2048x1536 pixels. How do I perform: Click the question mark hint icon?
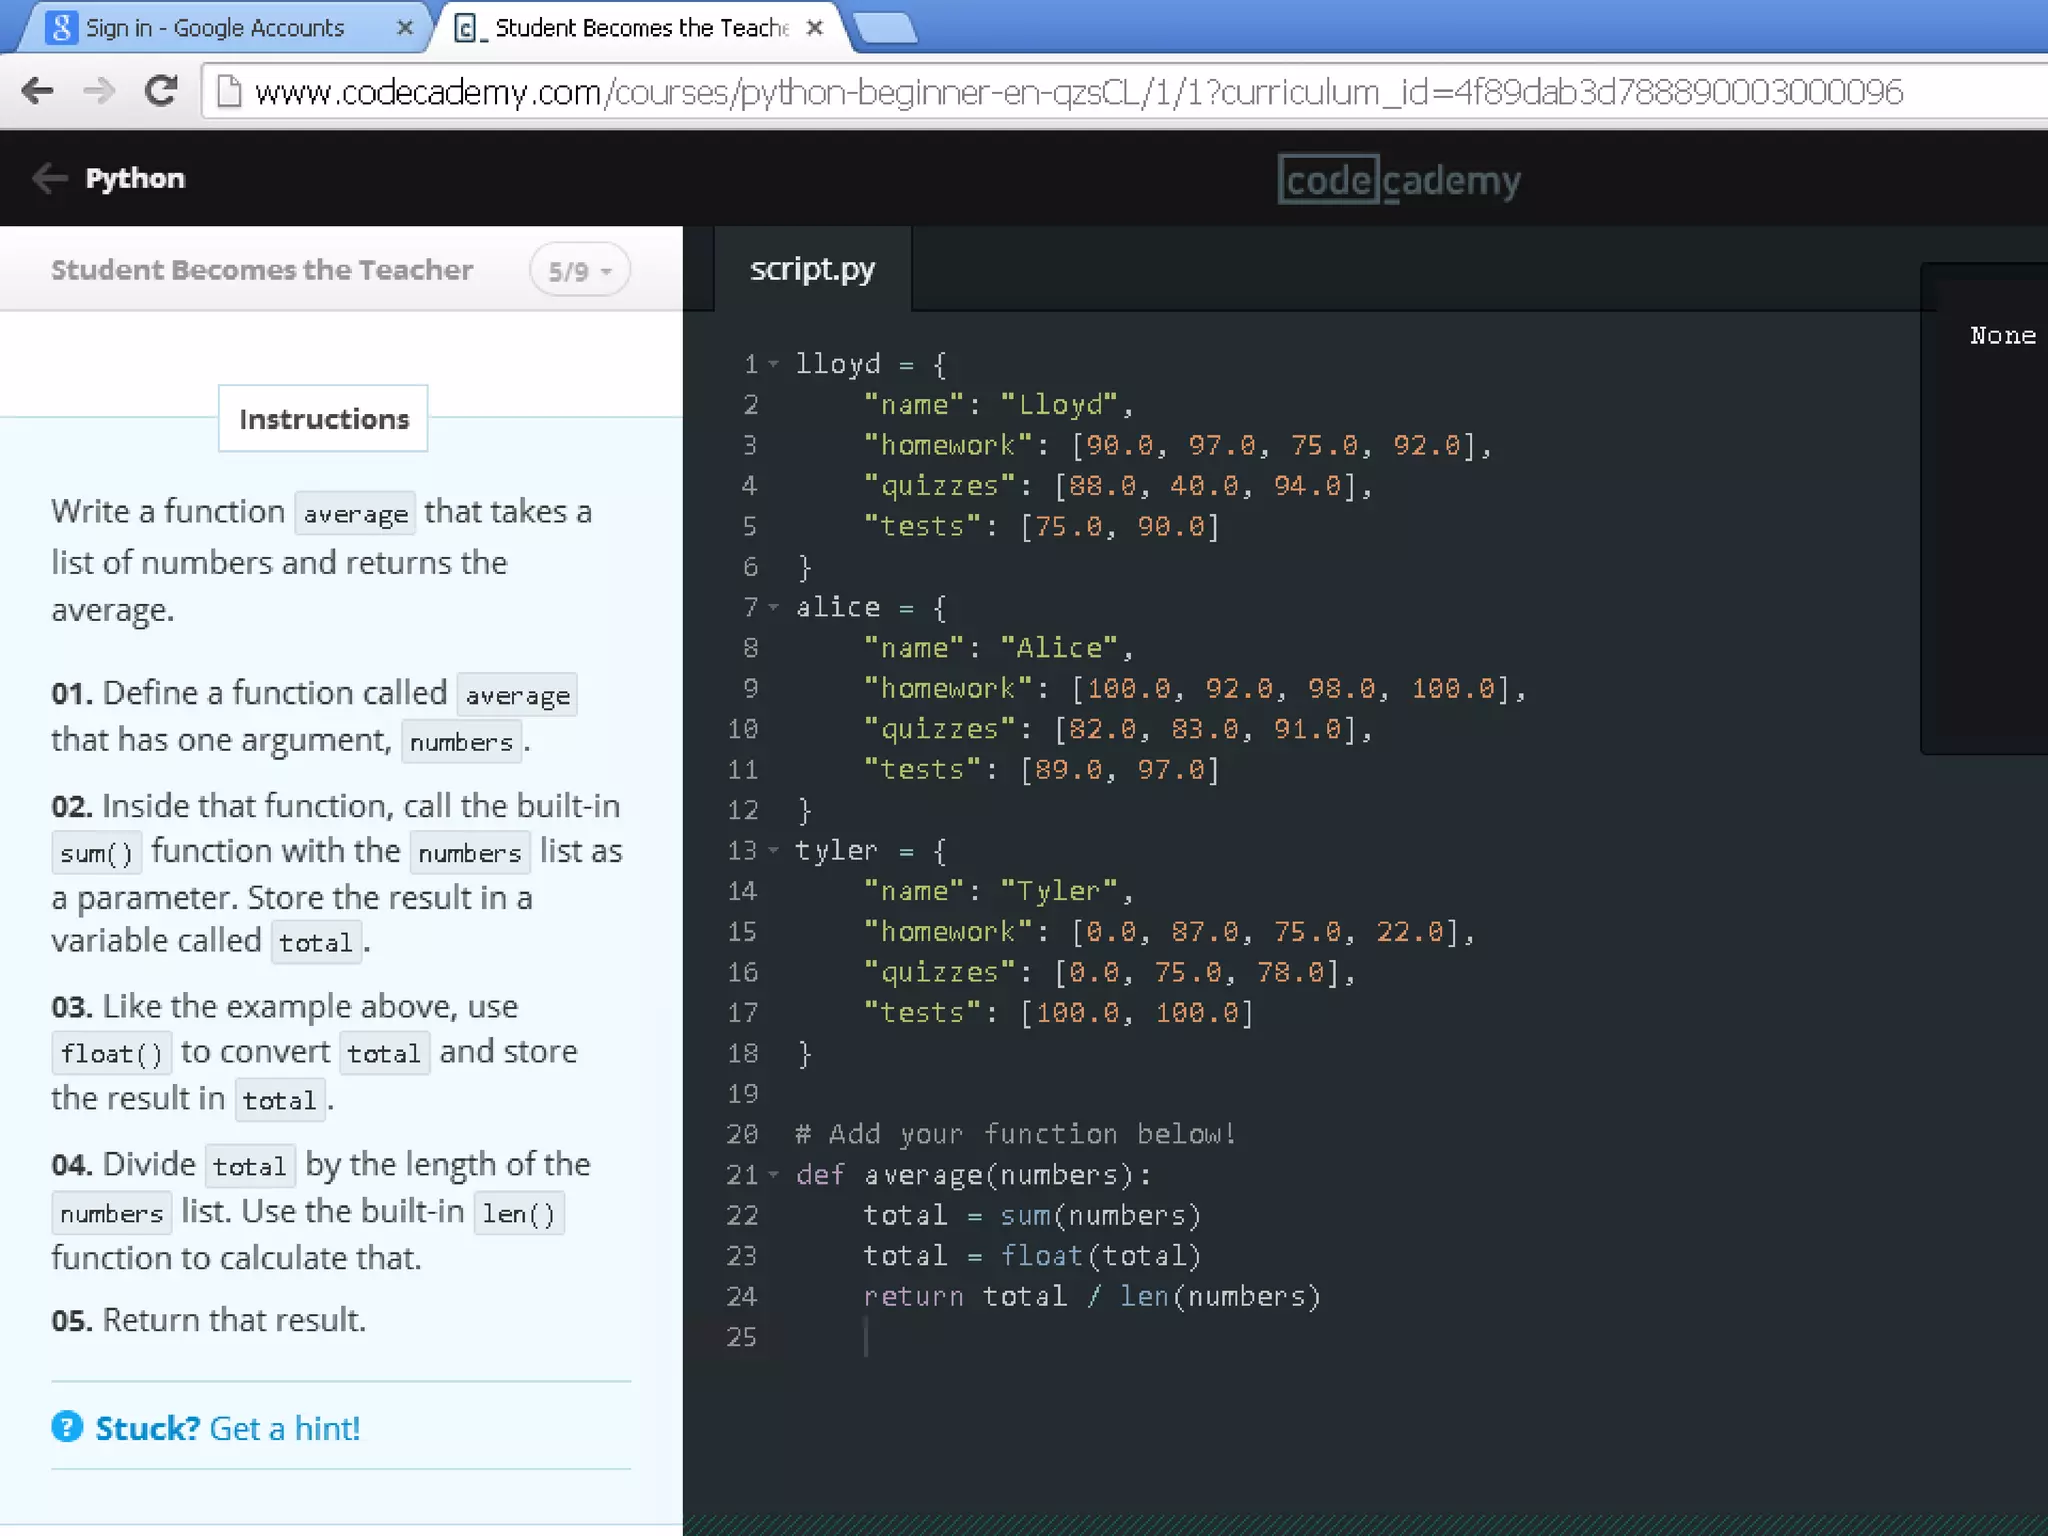point(67,1427)
